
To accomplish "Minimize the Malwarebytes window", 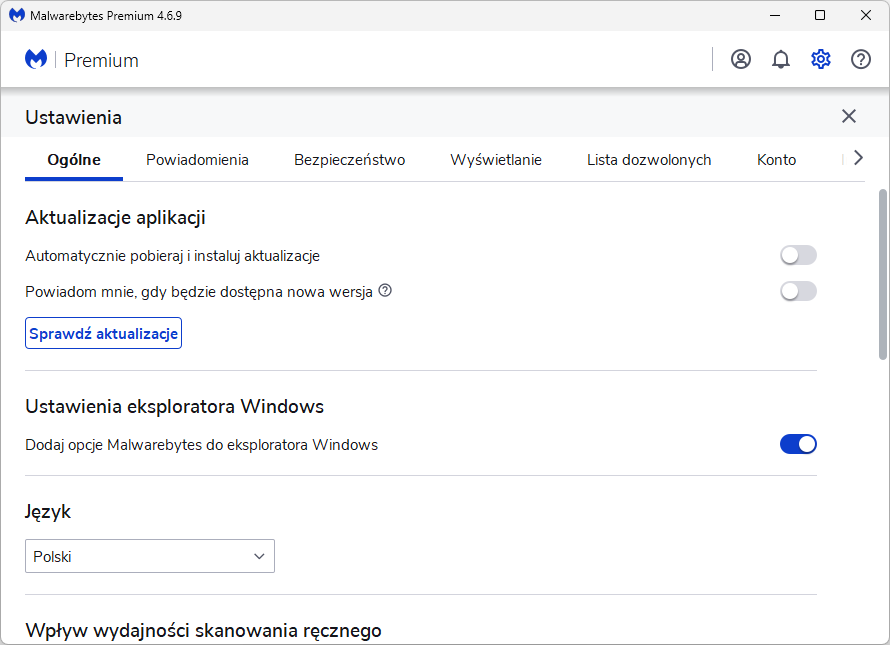I will coord(775,15).
